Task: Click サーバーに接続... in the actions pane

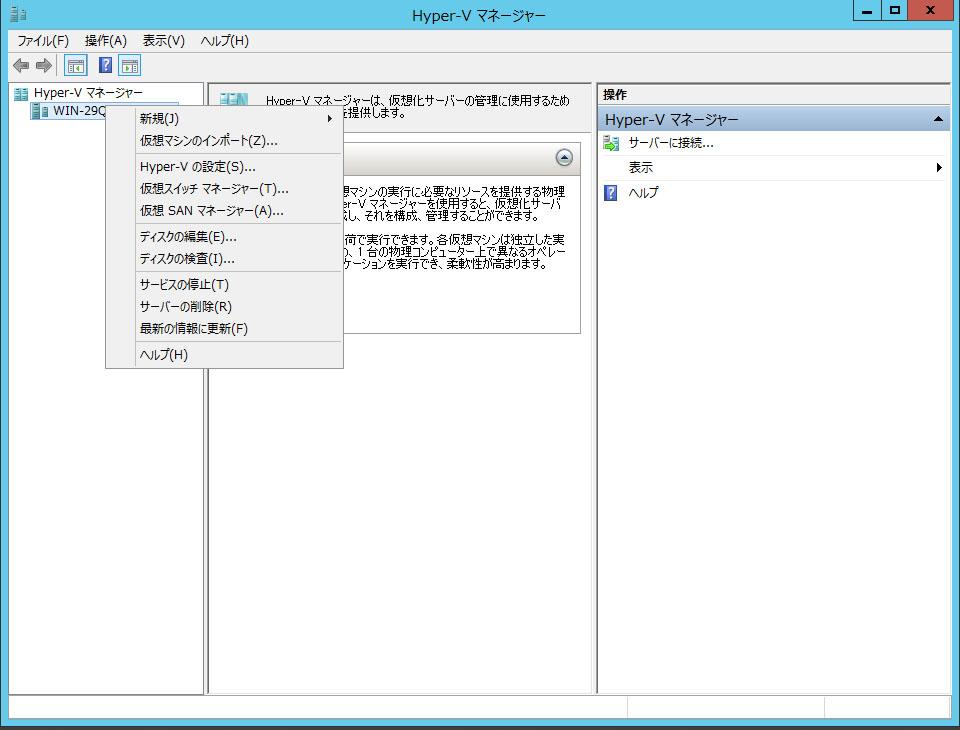Action: click(x=670, y=143)
